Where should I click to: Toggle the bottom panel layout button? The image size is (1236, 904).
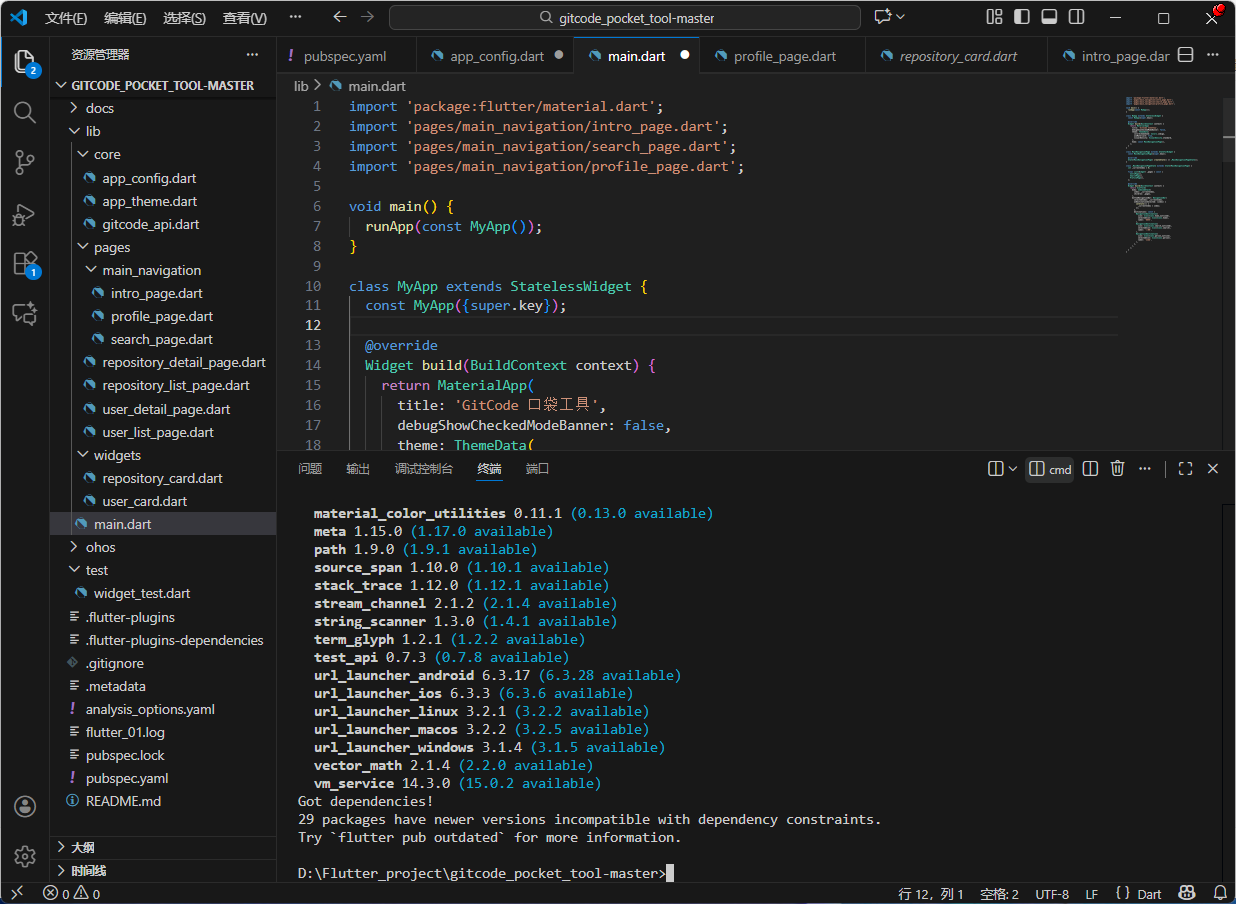[x=1048, y=17]
